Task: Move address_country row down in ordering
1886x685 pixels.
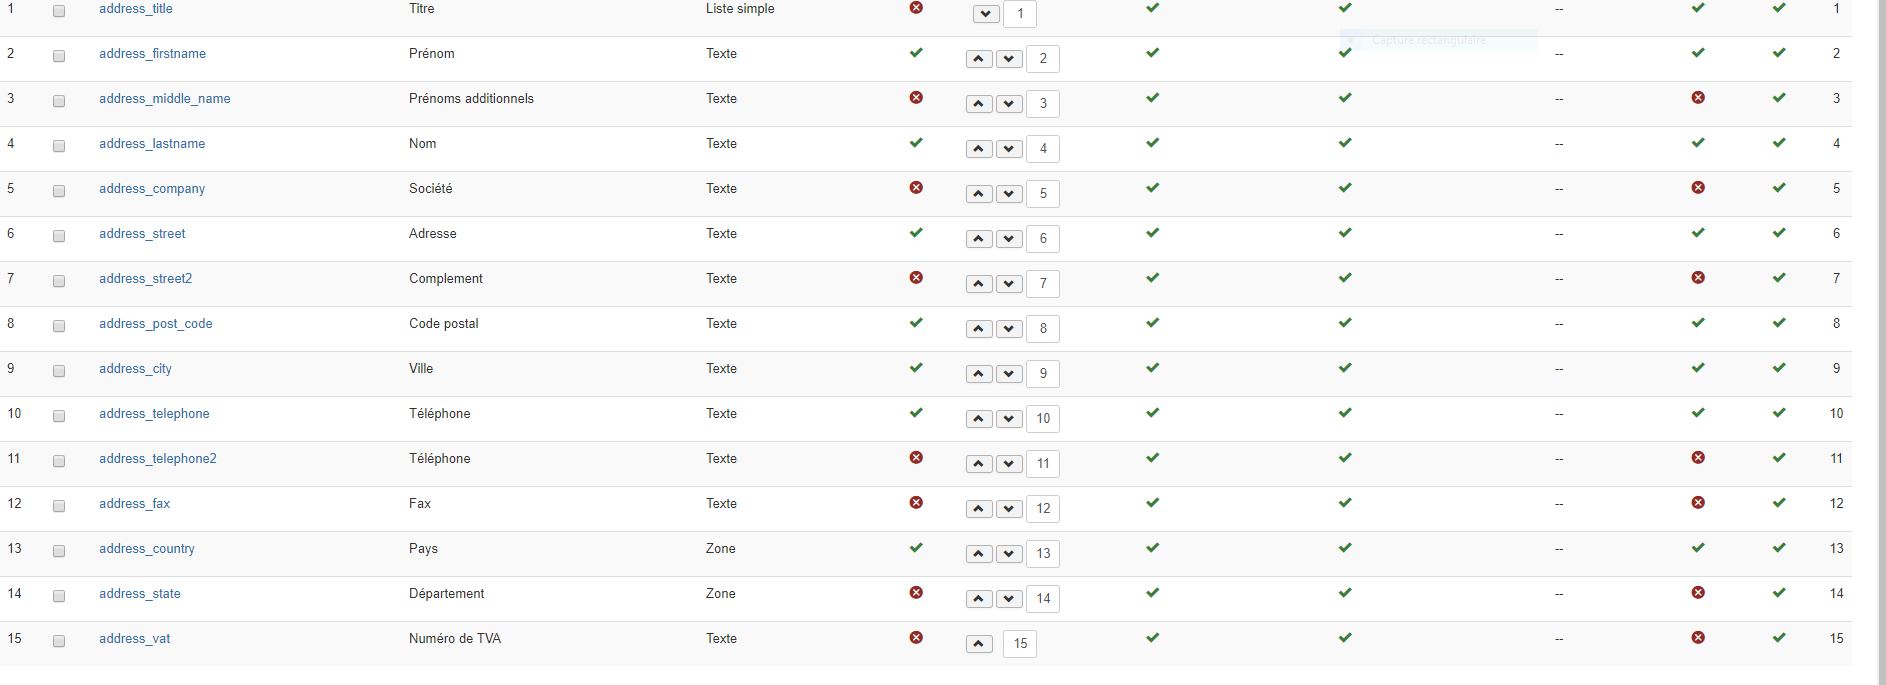Action: click(1009, 554)
